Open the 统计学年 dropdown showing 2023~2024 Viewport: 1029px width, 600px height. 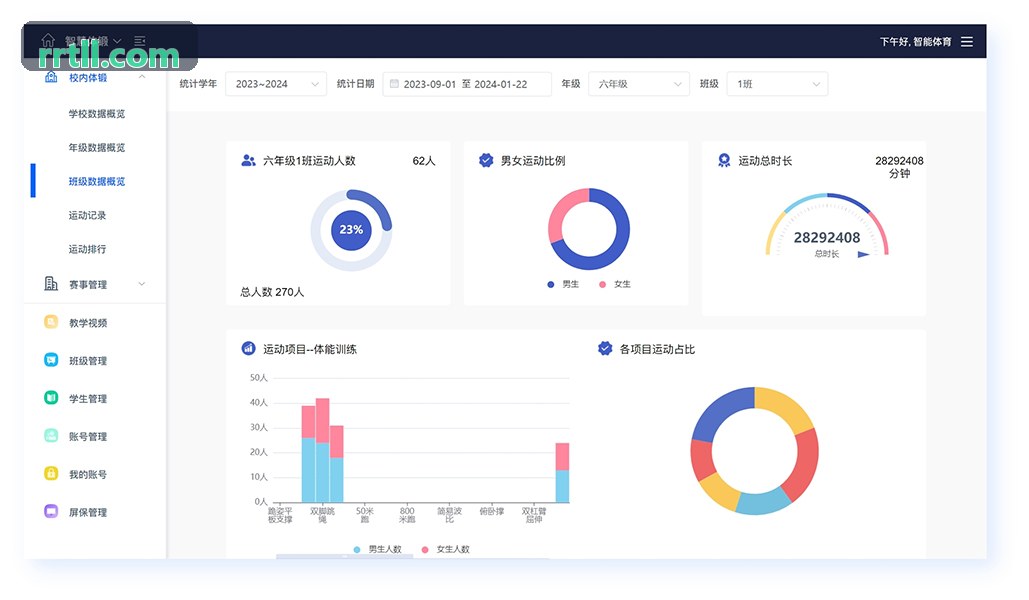(276, 84)
